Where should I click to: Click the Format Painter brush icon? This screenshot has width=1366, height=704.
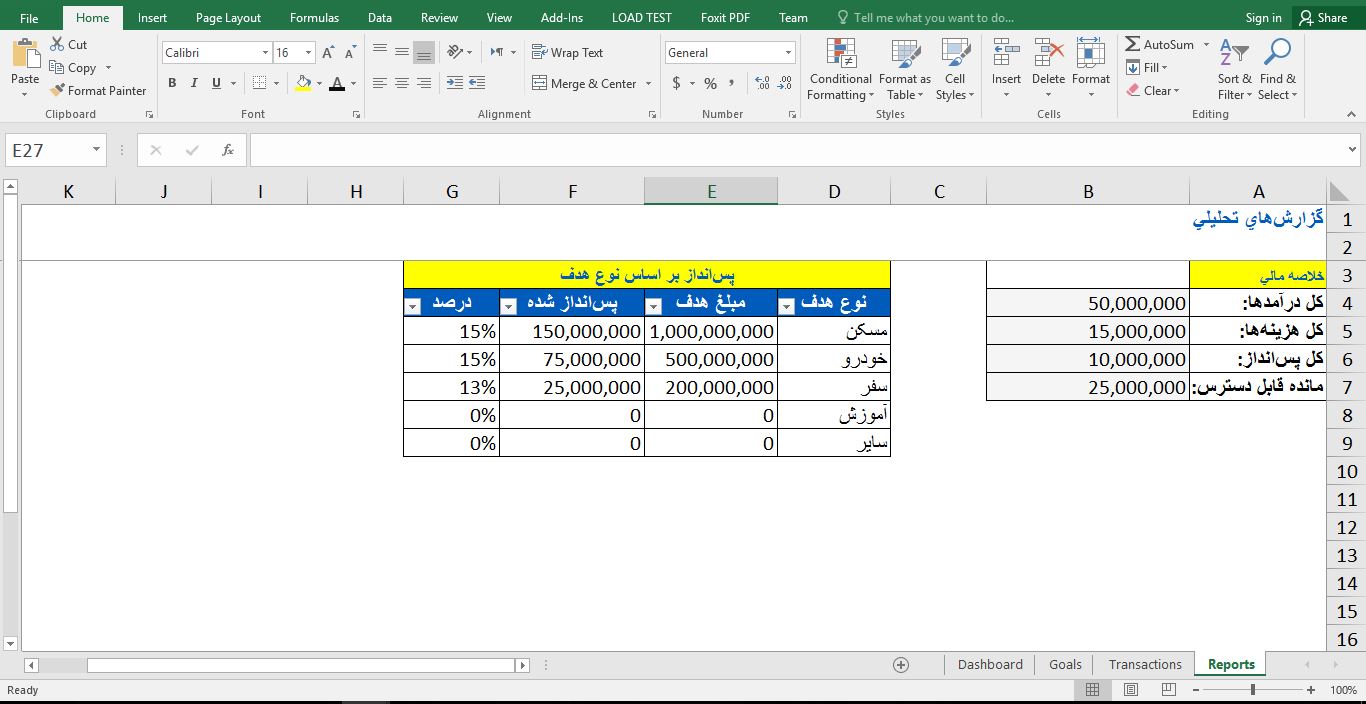pos(58,91)
